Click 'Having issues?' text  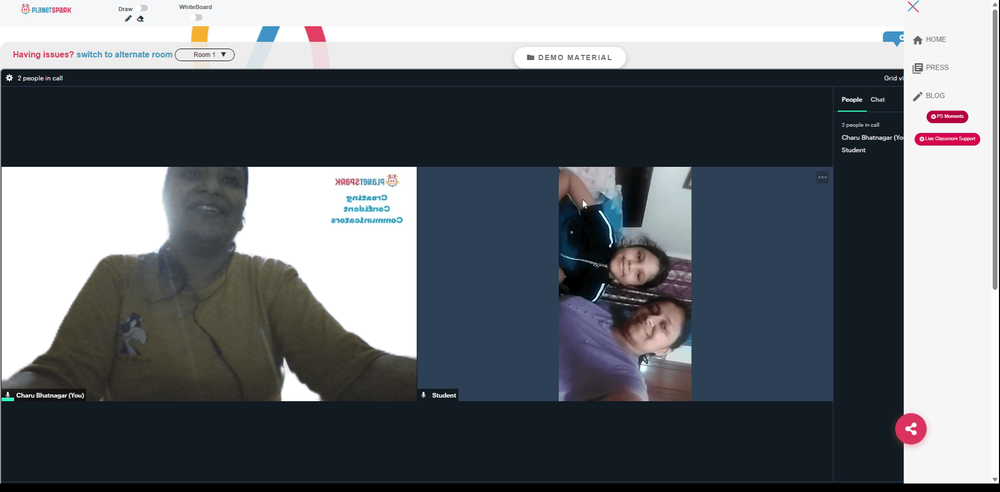43,55
